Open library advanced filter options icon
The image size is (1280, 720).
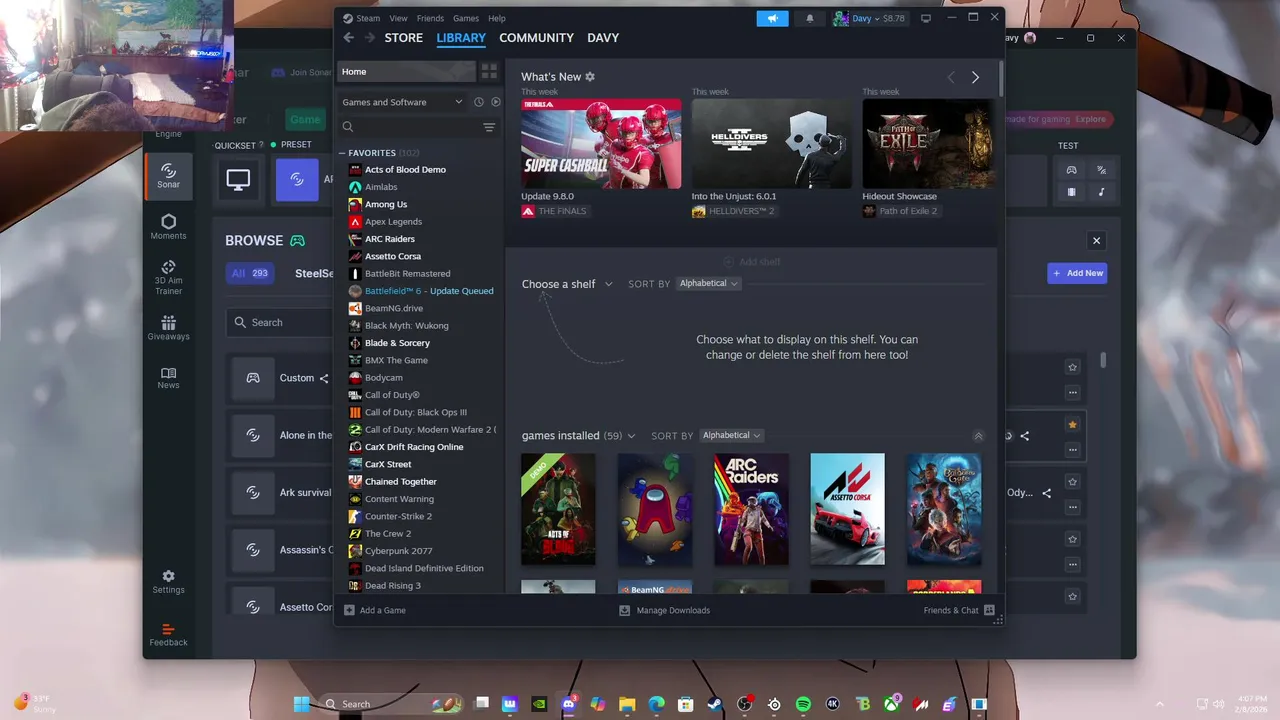(x=489, y=127)
